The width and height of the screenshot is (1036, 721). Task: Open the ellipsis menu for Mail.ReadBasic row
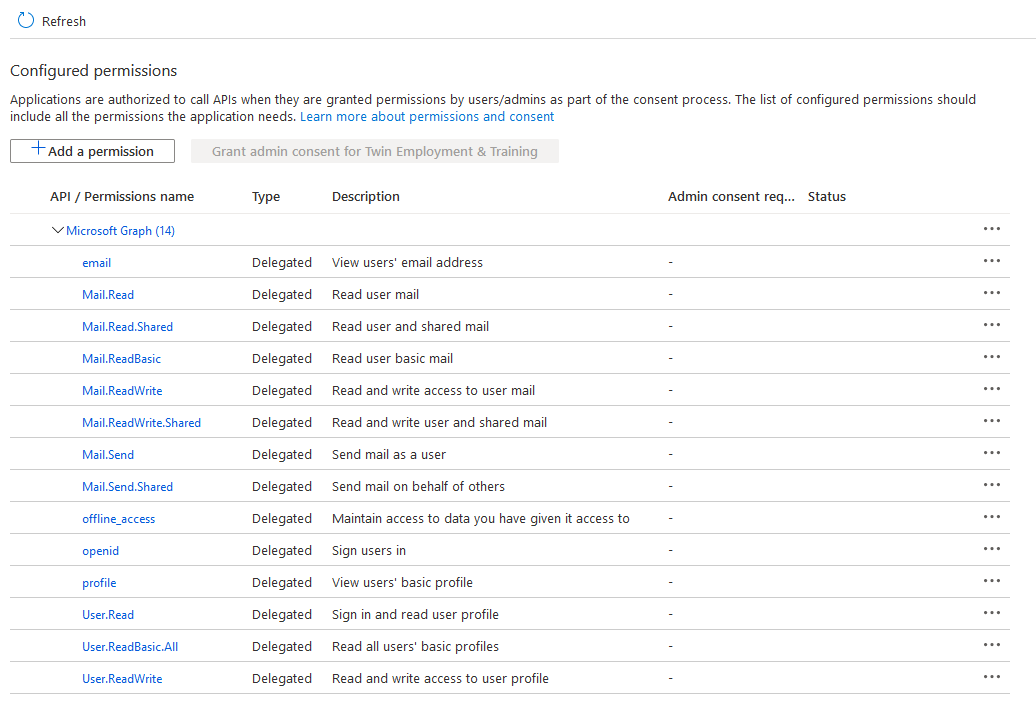tap(992, 357)
